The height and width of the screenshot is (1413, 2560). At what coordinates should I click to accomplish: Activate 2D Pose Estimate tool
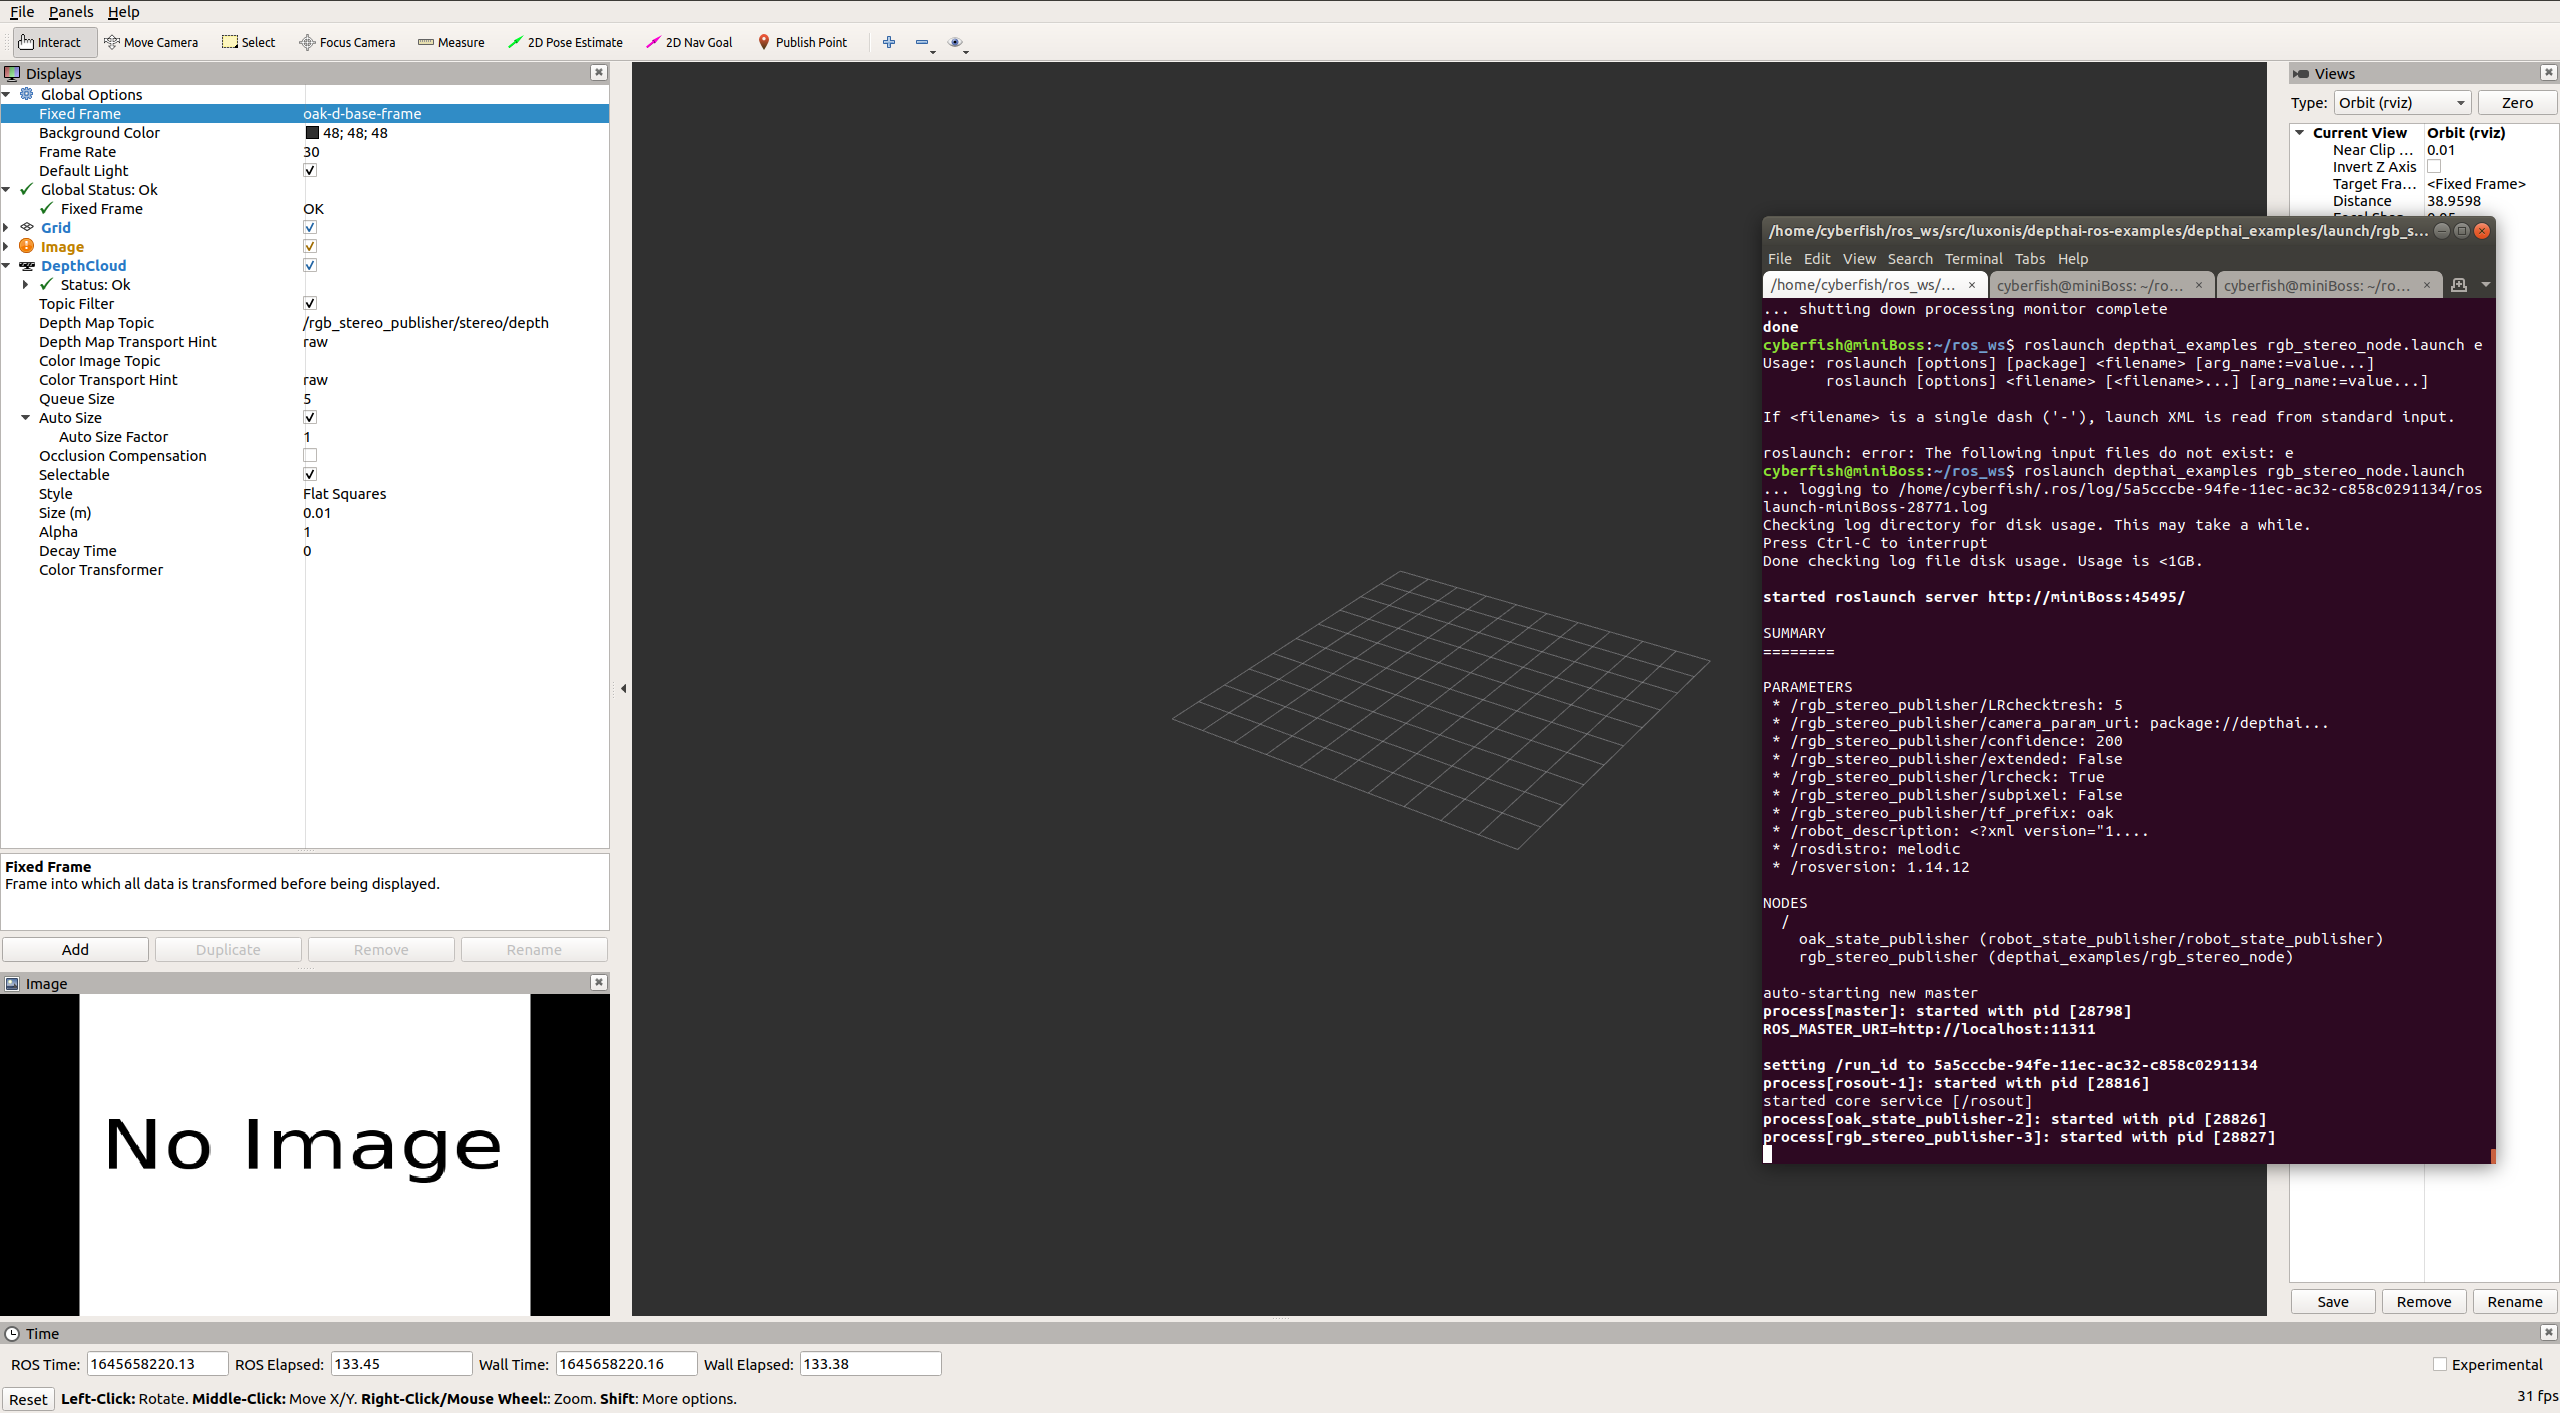566,42
